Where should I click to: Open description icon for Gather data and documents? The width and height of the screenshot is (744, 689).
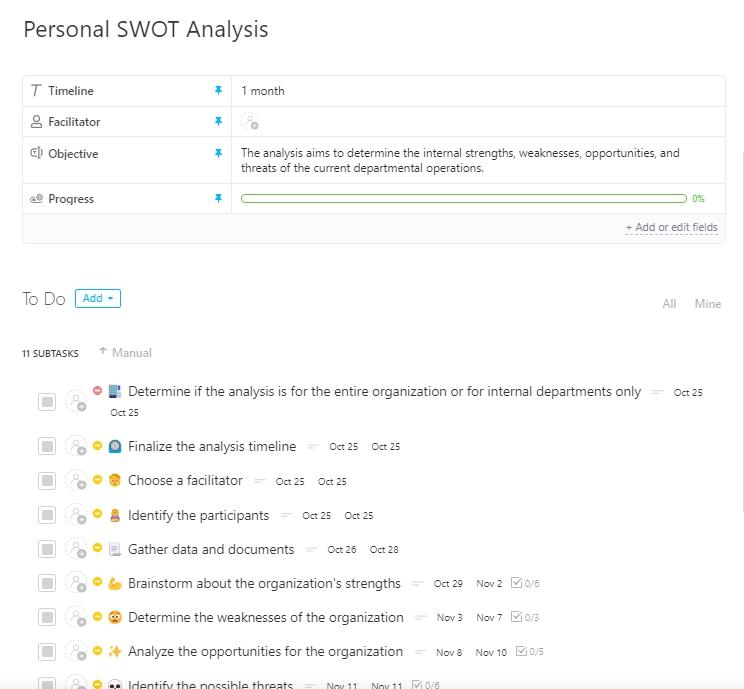click(x=311, y=549)
